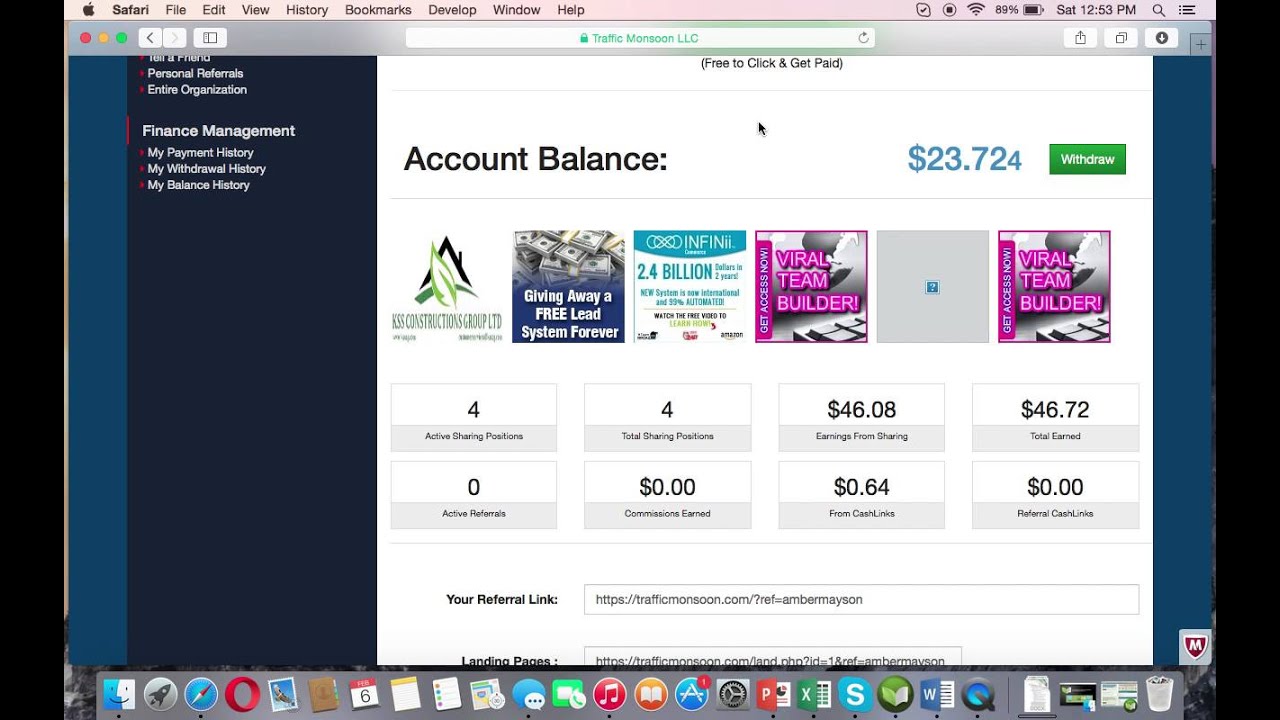Screen dimensions: 1280x720
Task: Open the Help menu
Action: pyautogui.click(x=571, y=10)
